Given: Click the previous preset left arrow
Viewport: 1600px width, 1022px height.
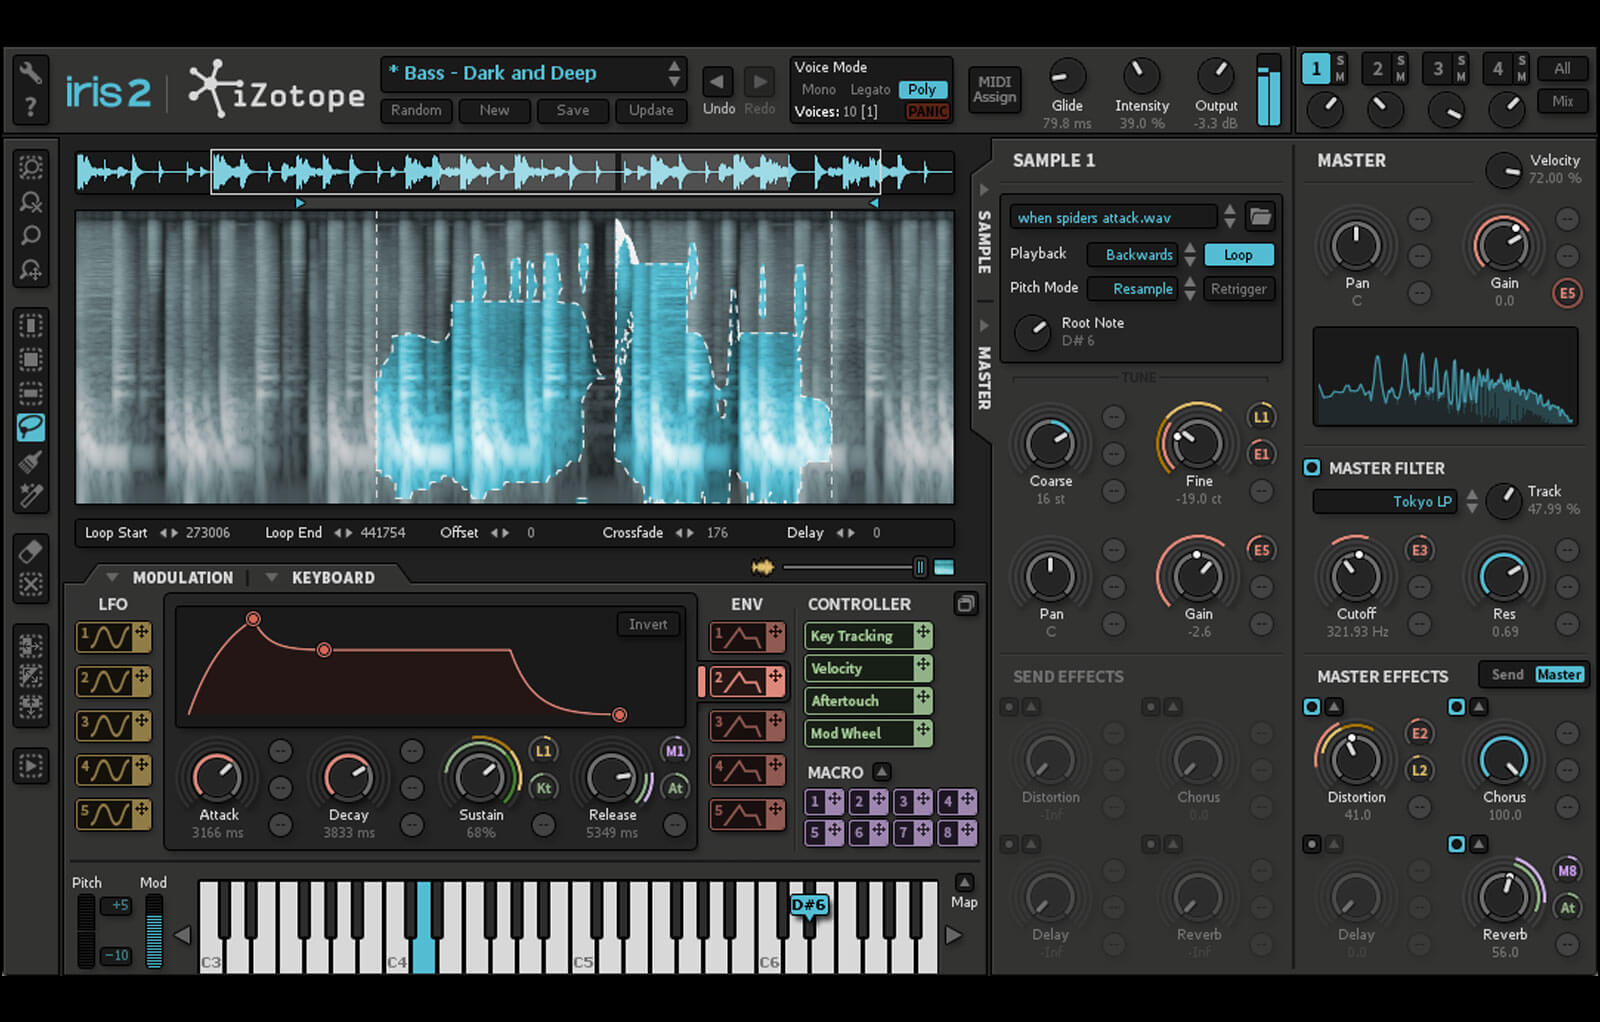Looking at the screenshot, I should 717,82.
